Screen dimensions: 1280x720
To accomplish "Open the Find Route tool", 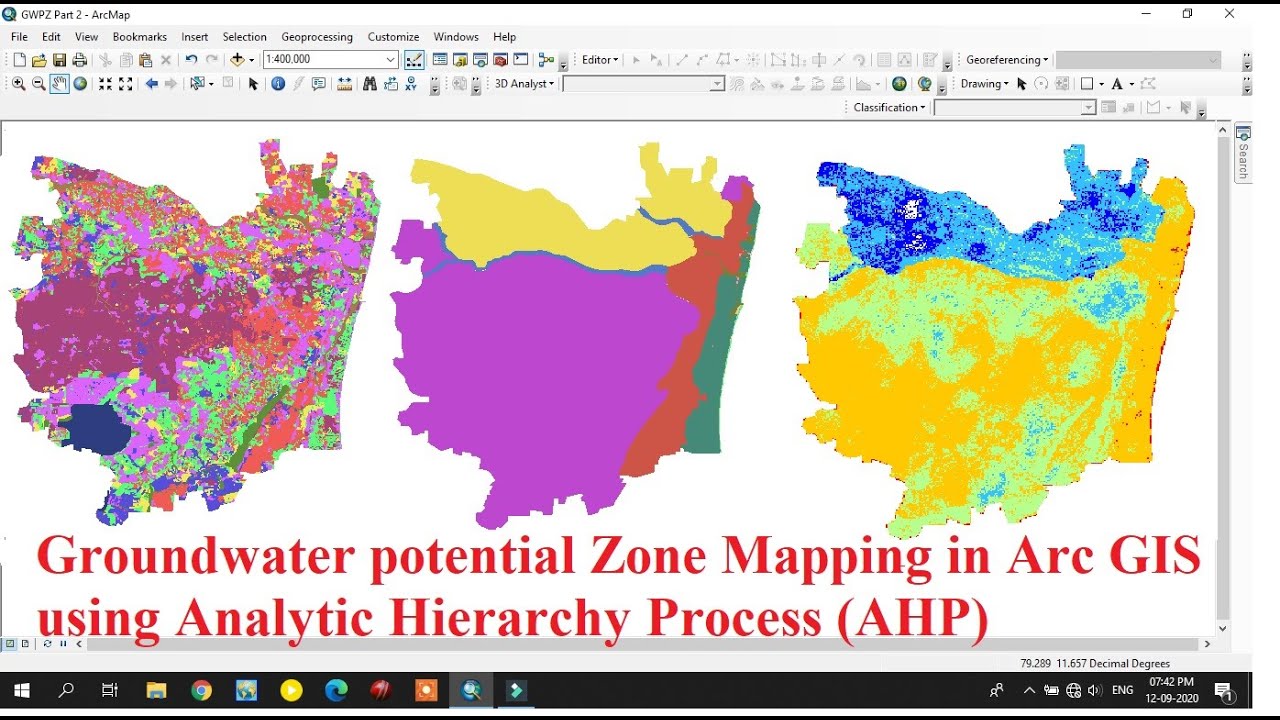I will (390, 84).
